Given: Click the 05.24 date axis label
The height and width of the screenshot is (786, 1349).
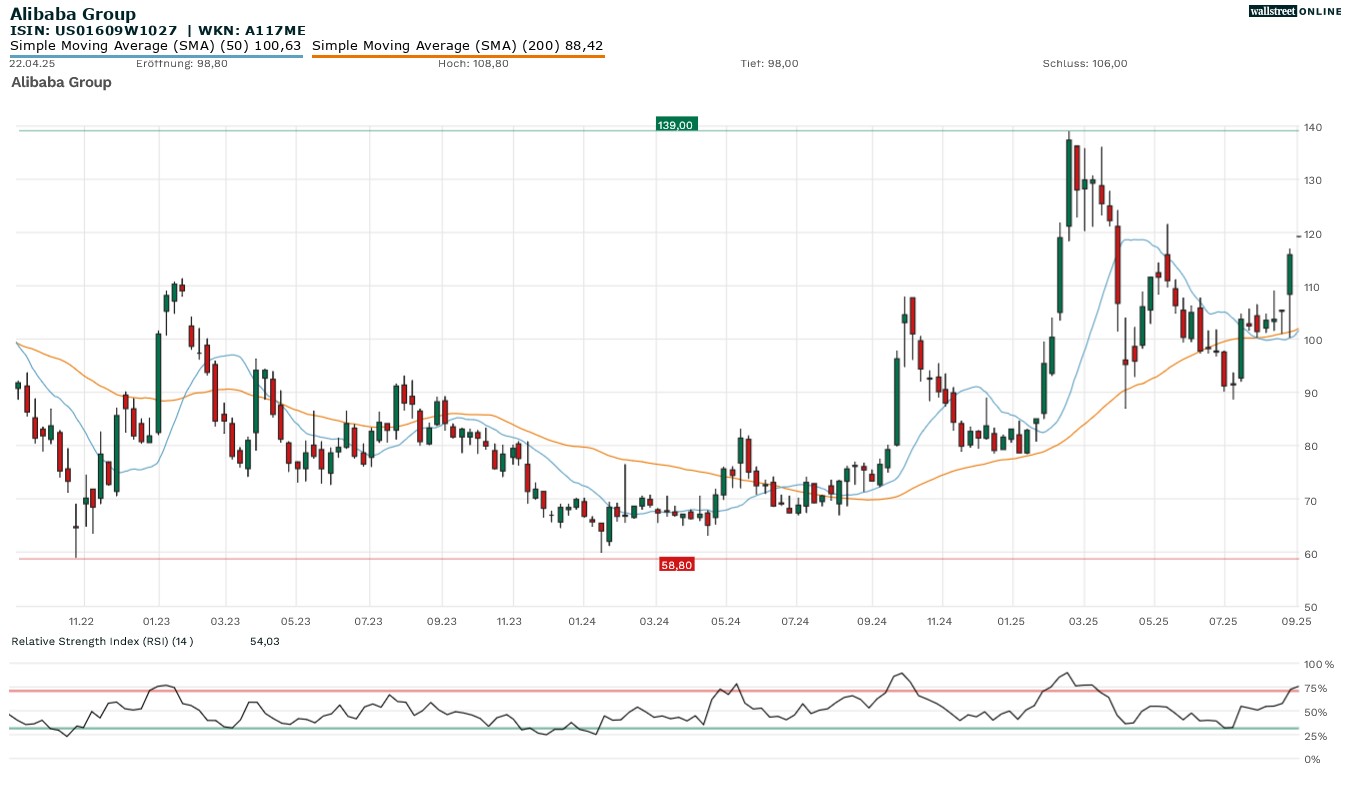Looking at the screenshot, I should 726,622.
